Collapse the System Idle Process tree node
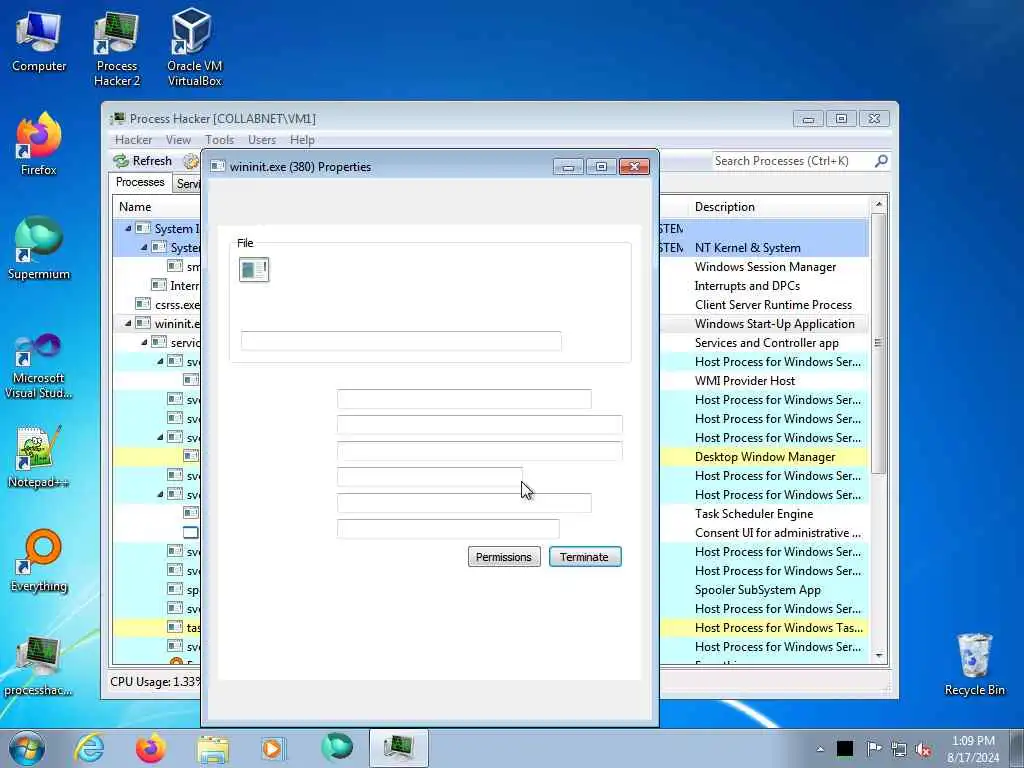The width and height of the screenshot is (1024, 768). [x=128, y=229]
